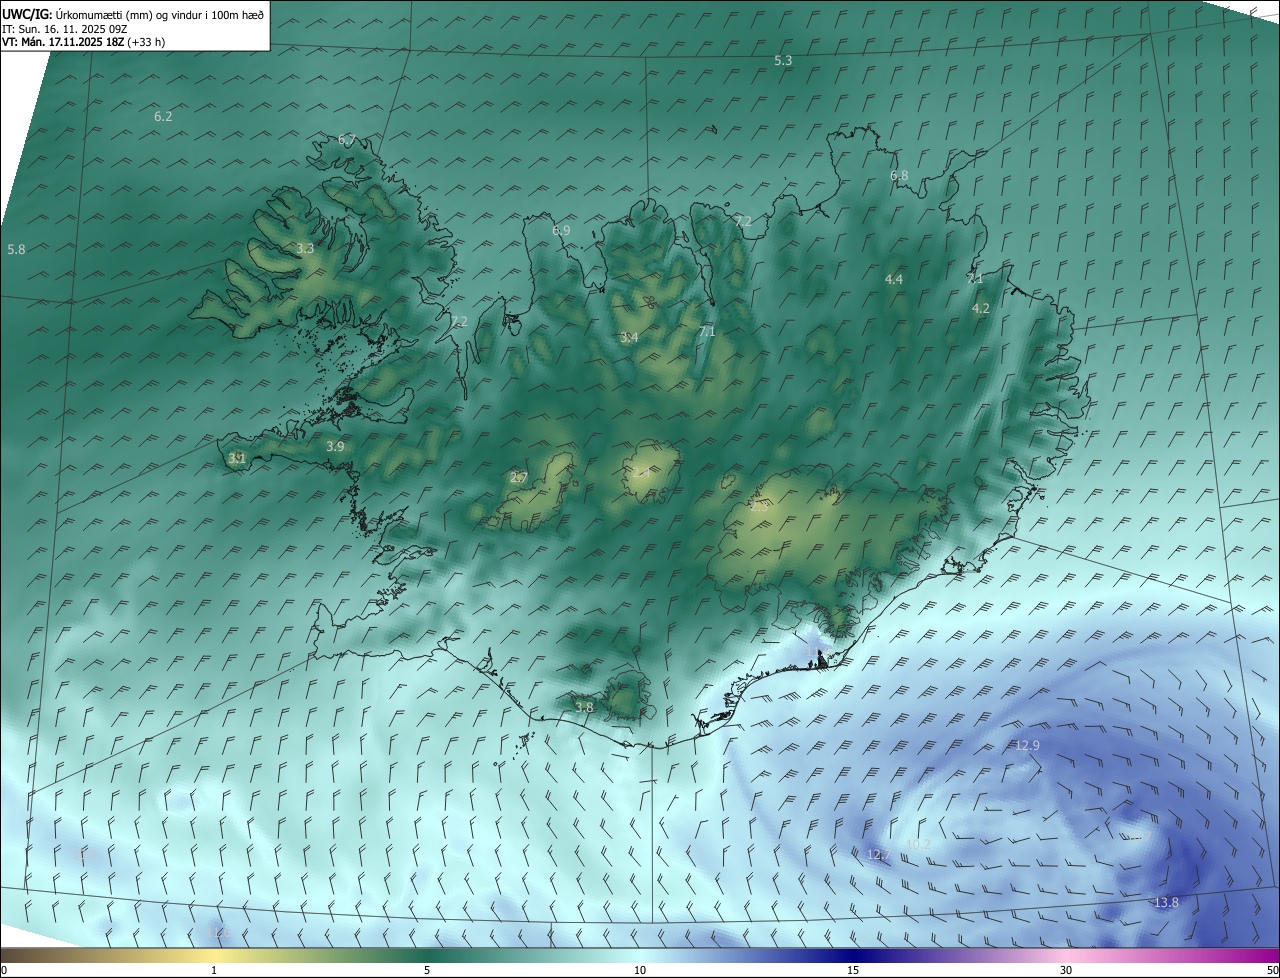Image resolution: width=1280 pixels, height=978 pixels.
Task: Select the 3.4 value label
Action: (x=629, y=338)
